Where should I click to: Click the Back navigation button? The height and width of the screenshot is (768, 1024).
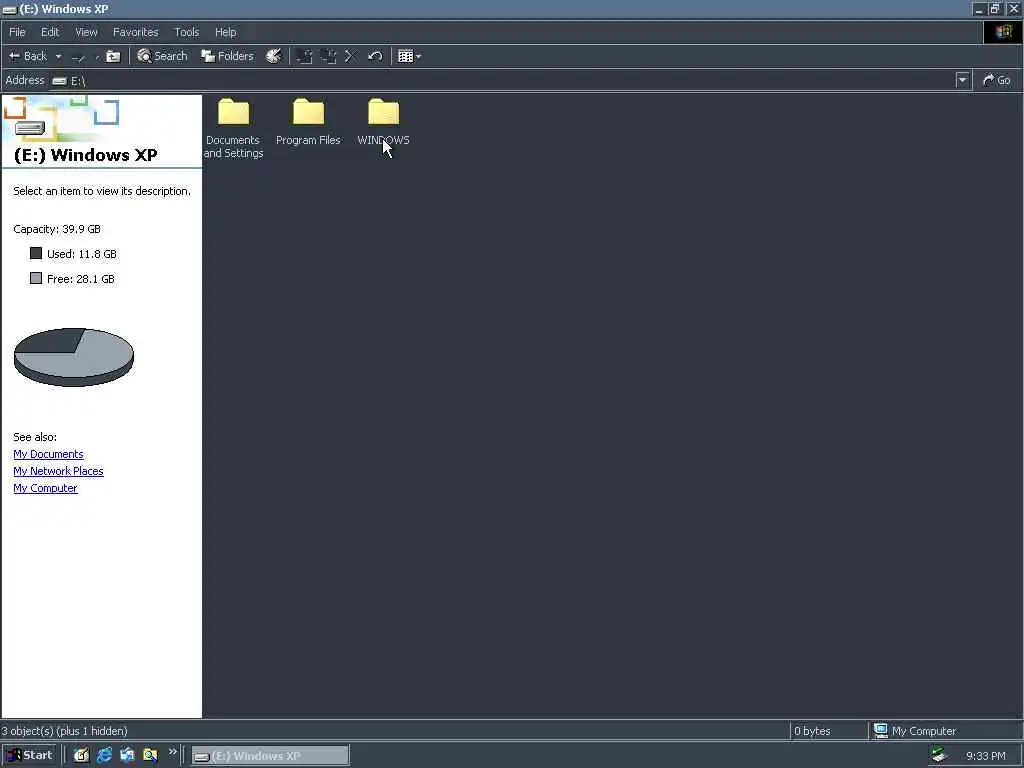28,56
